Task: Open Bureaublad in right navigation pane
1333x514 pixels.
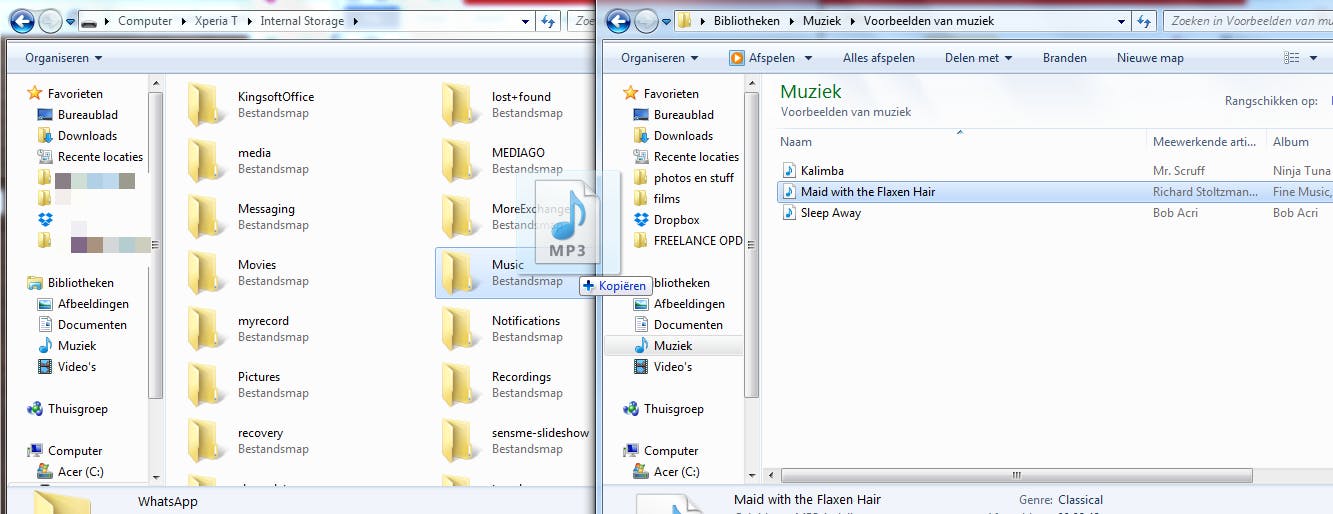Action: (674, 114)
